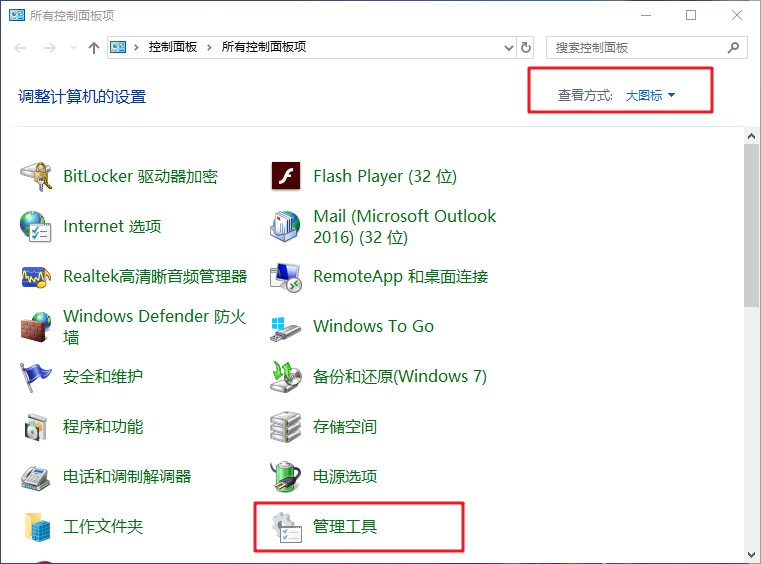Open the recent locations dropdown arrow

click(73, 48)
